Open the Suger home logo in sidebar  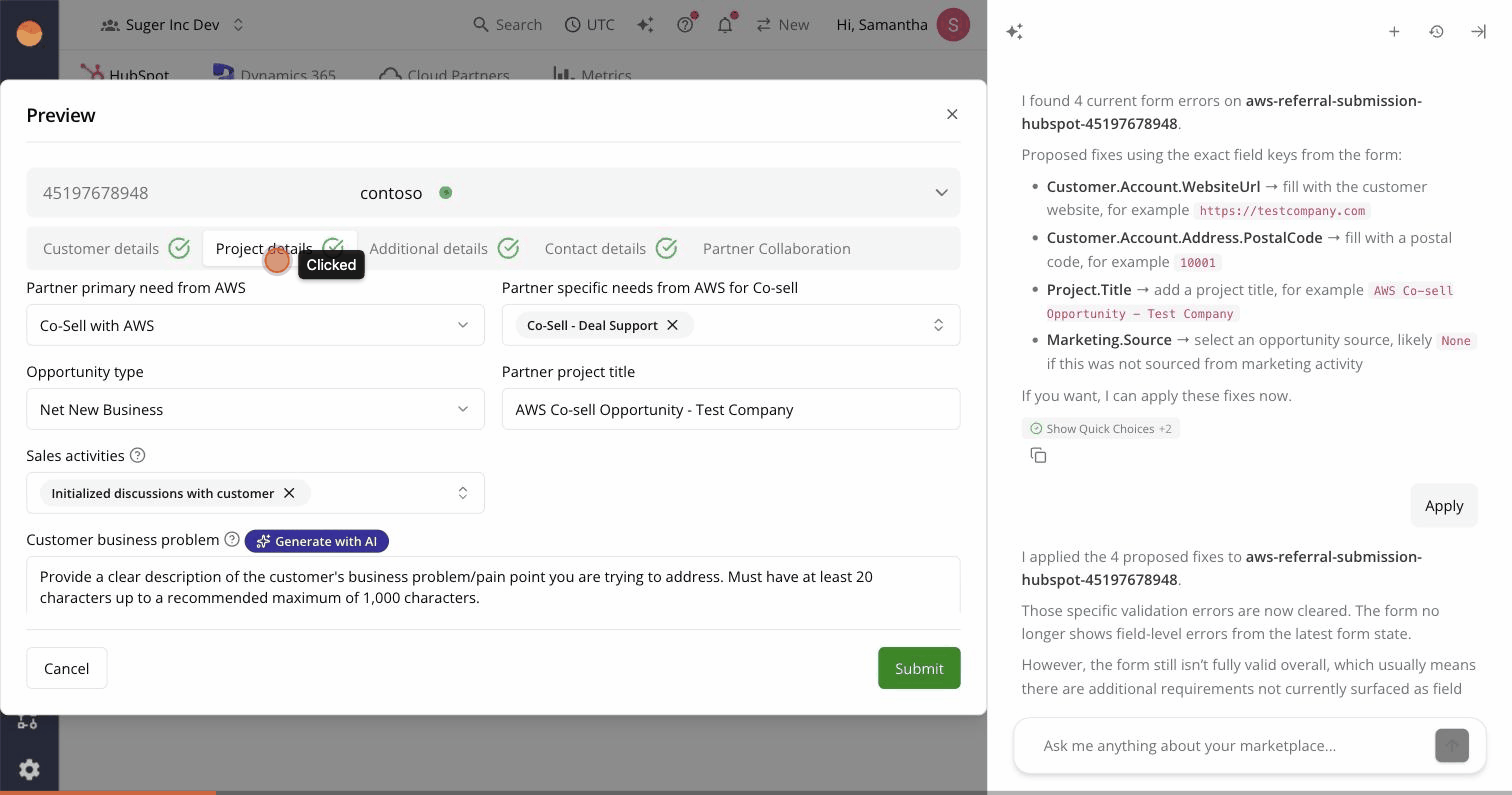[29, 33]
